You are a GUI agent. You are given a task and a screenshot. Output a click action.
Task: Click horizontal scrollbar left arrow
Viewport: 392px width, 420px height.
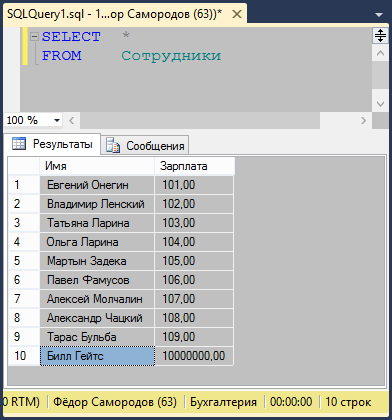(71, 120)
